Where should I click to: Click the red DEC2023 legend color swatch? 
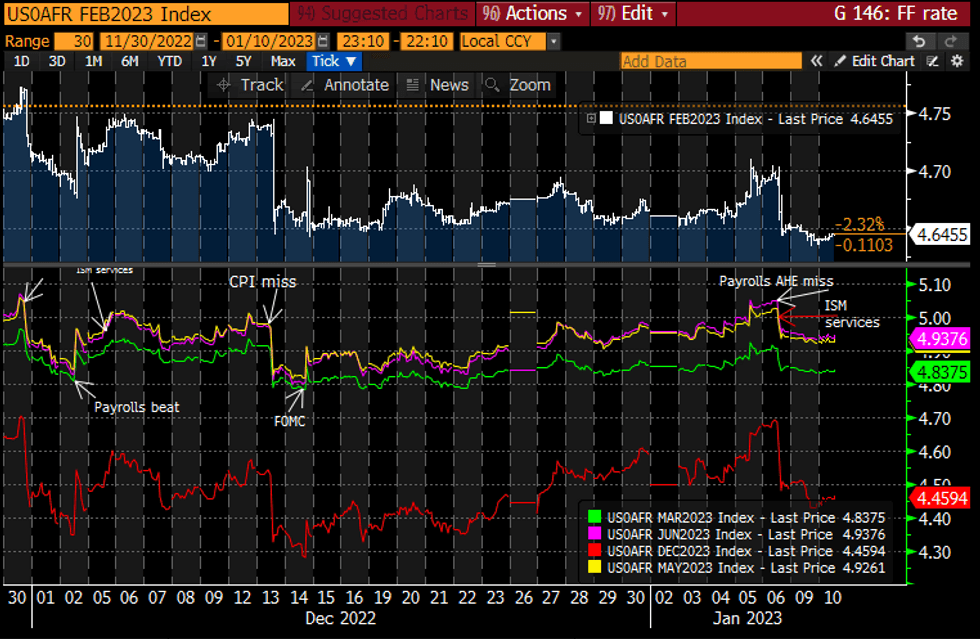pos(593,551)
